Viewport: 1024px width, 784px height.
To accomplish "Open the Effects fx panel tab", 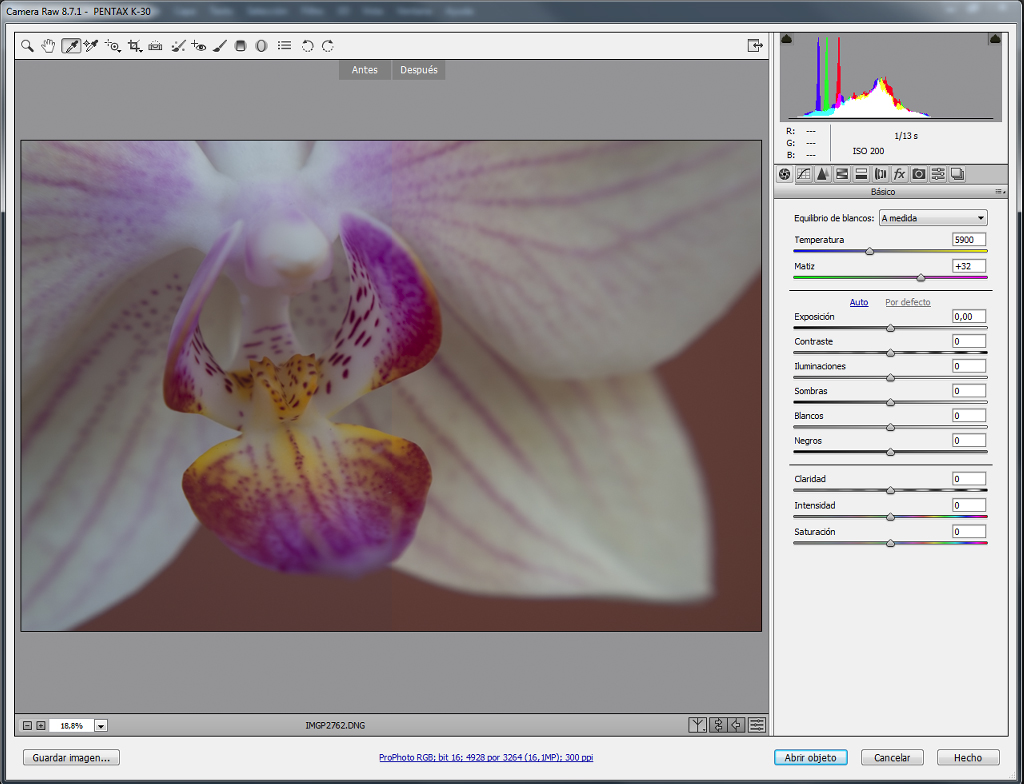I will click(899, 174).
